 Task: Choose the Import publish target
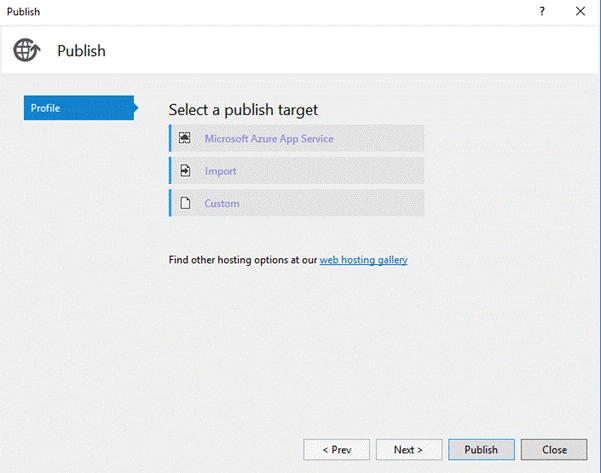296,171
